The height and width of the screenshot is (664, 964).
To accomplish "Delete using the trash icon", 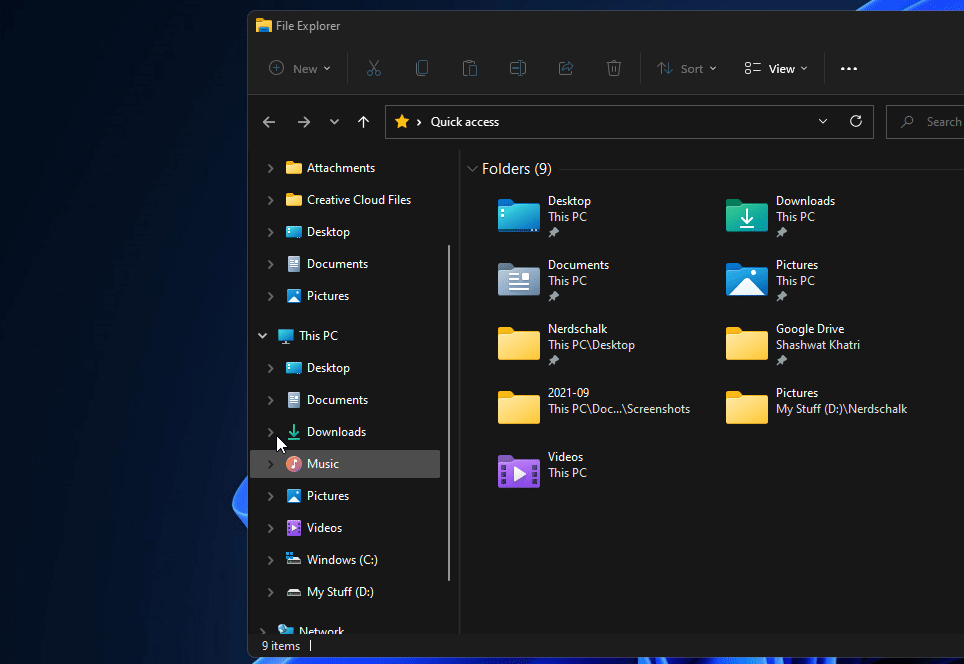I will (x=614, y=68).
